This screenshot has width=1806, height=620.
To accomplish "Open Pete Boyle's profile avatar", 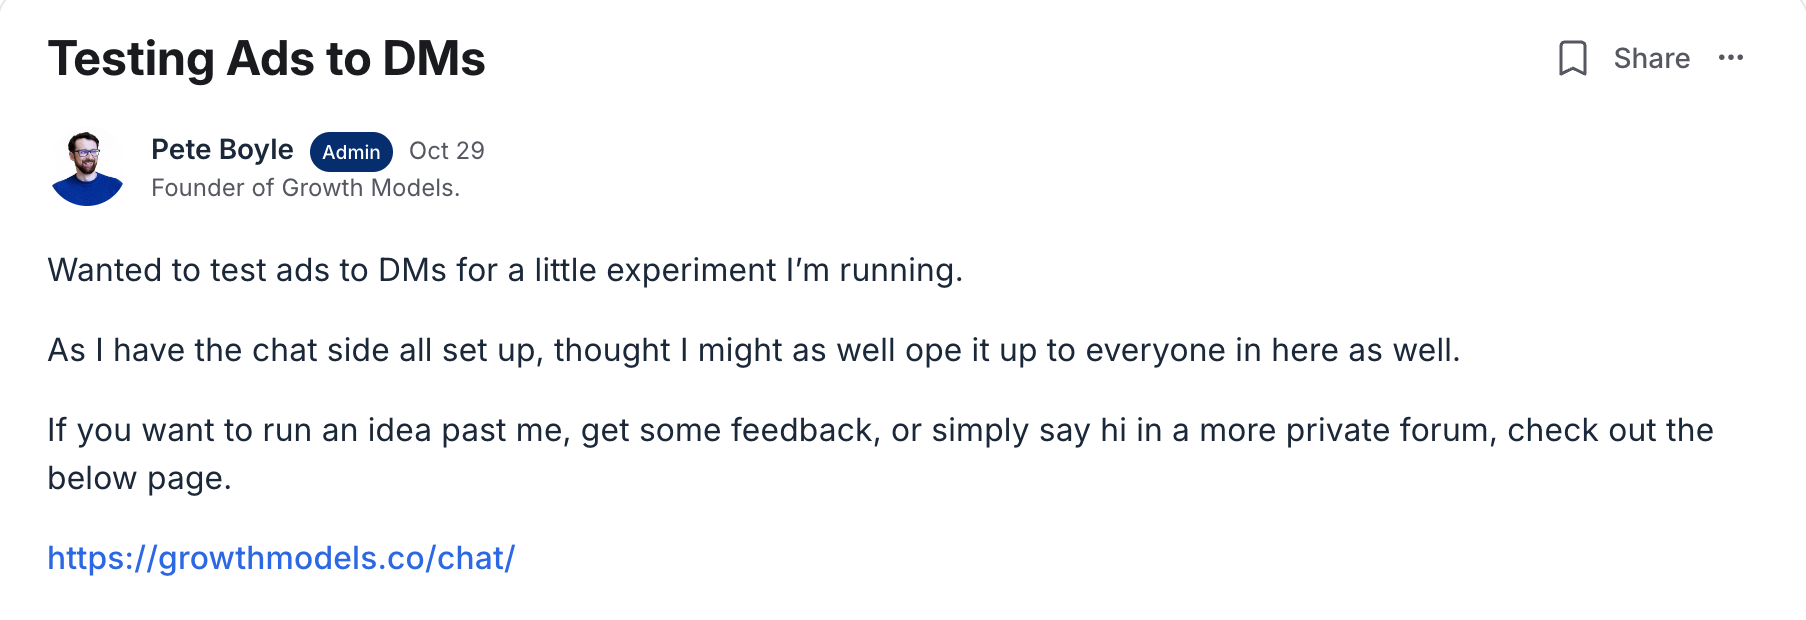I will [87, 168].
